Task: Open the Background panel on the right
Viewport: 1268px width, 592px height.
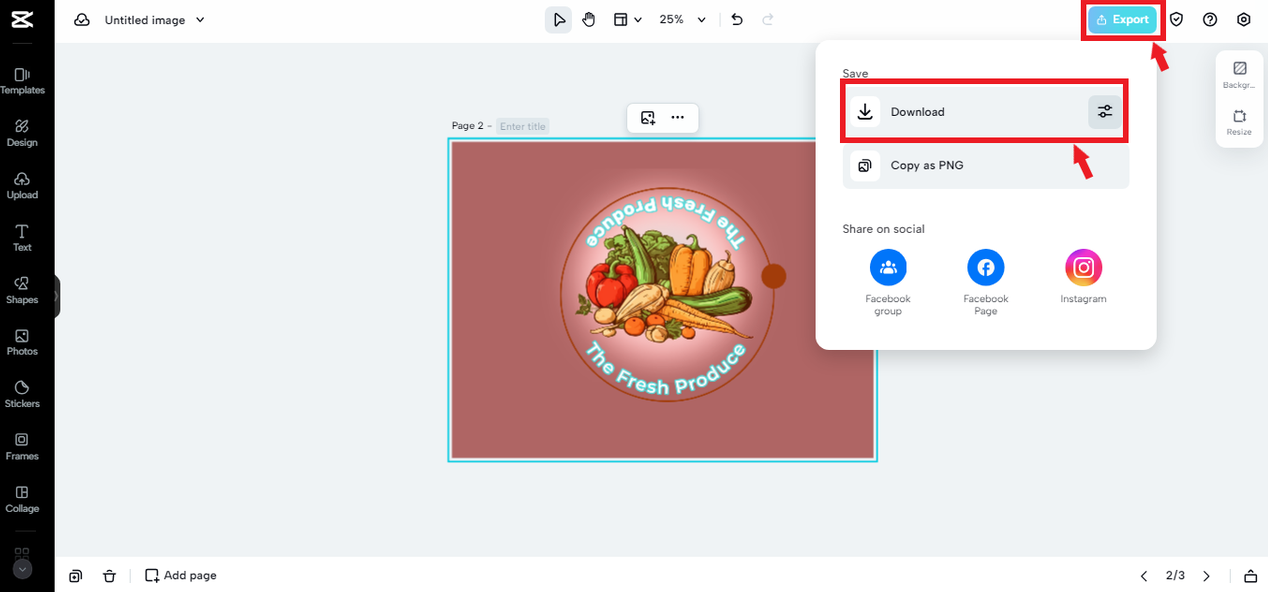Action: pos(1240,75)
